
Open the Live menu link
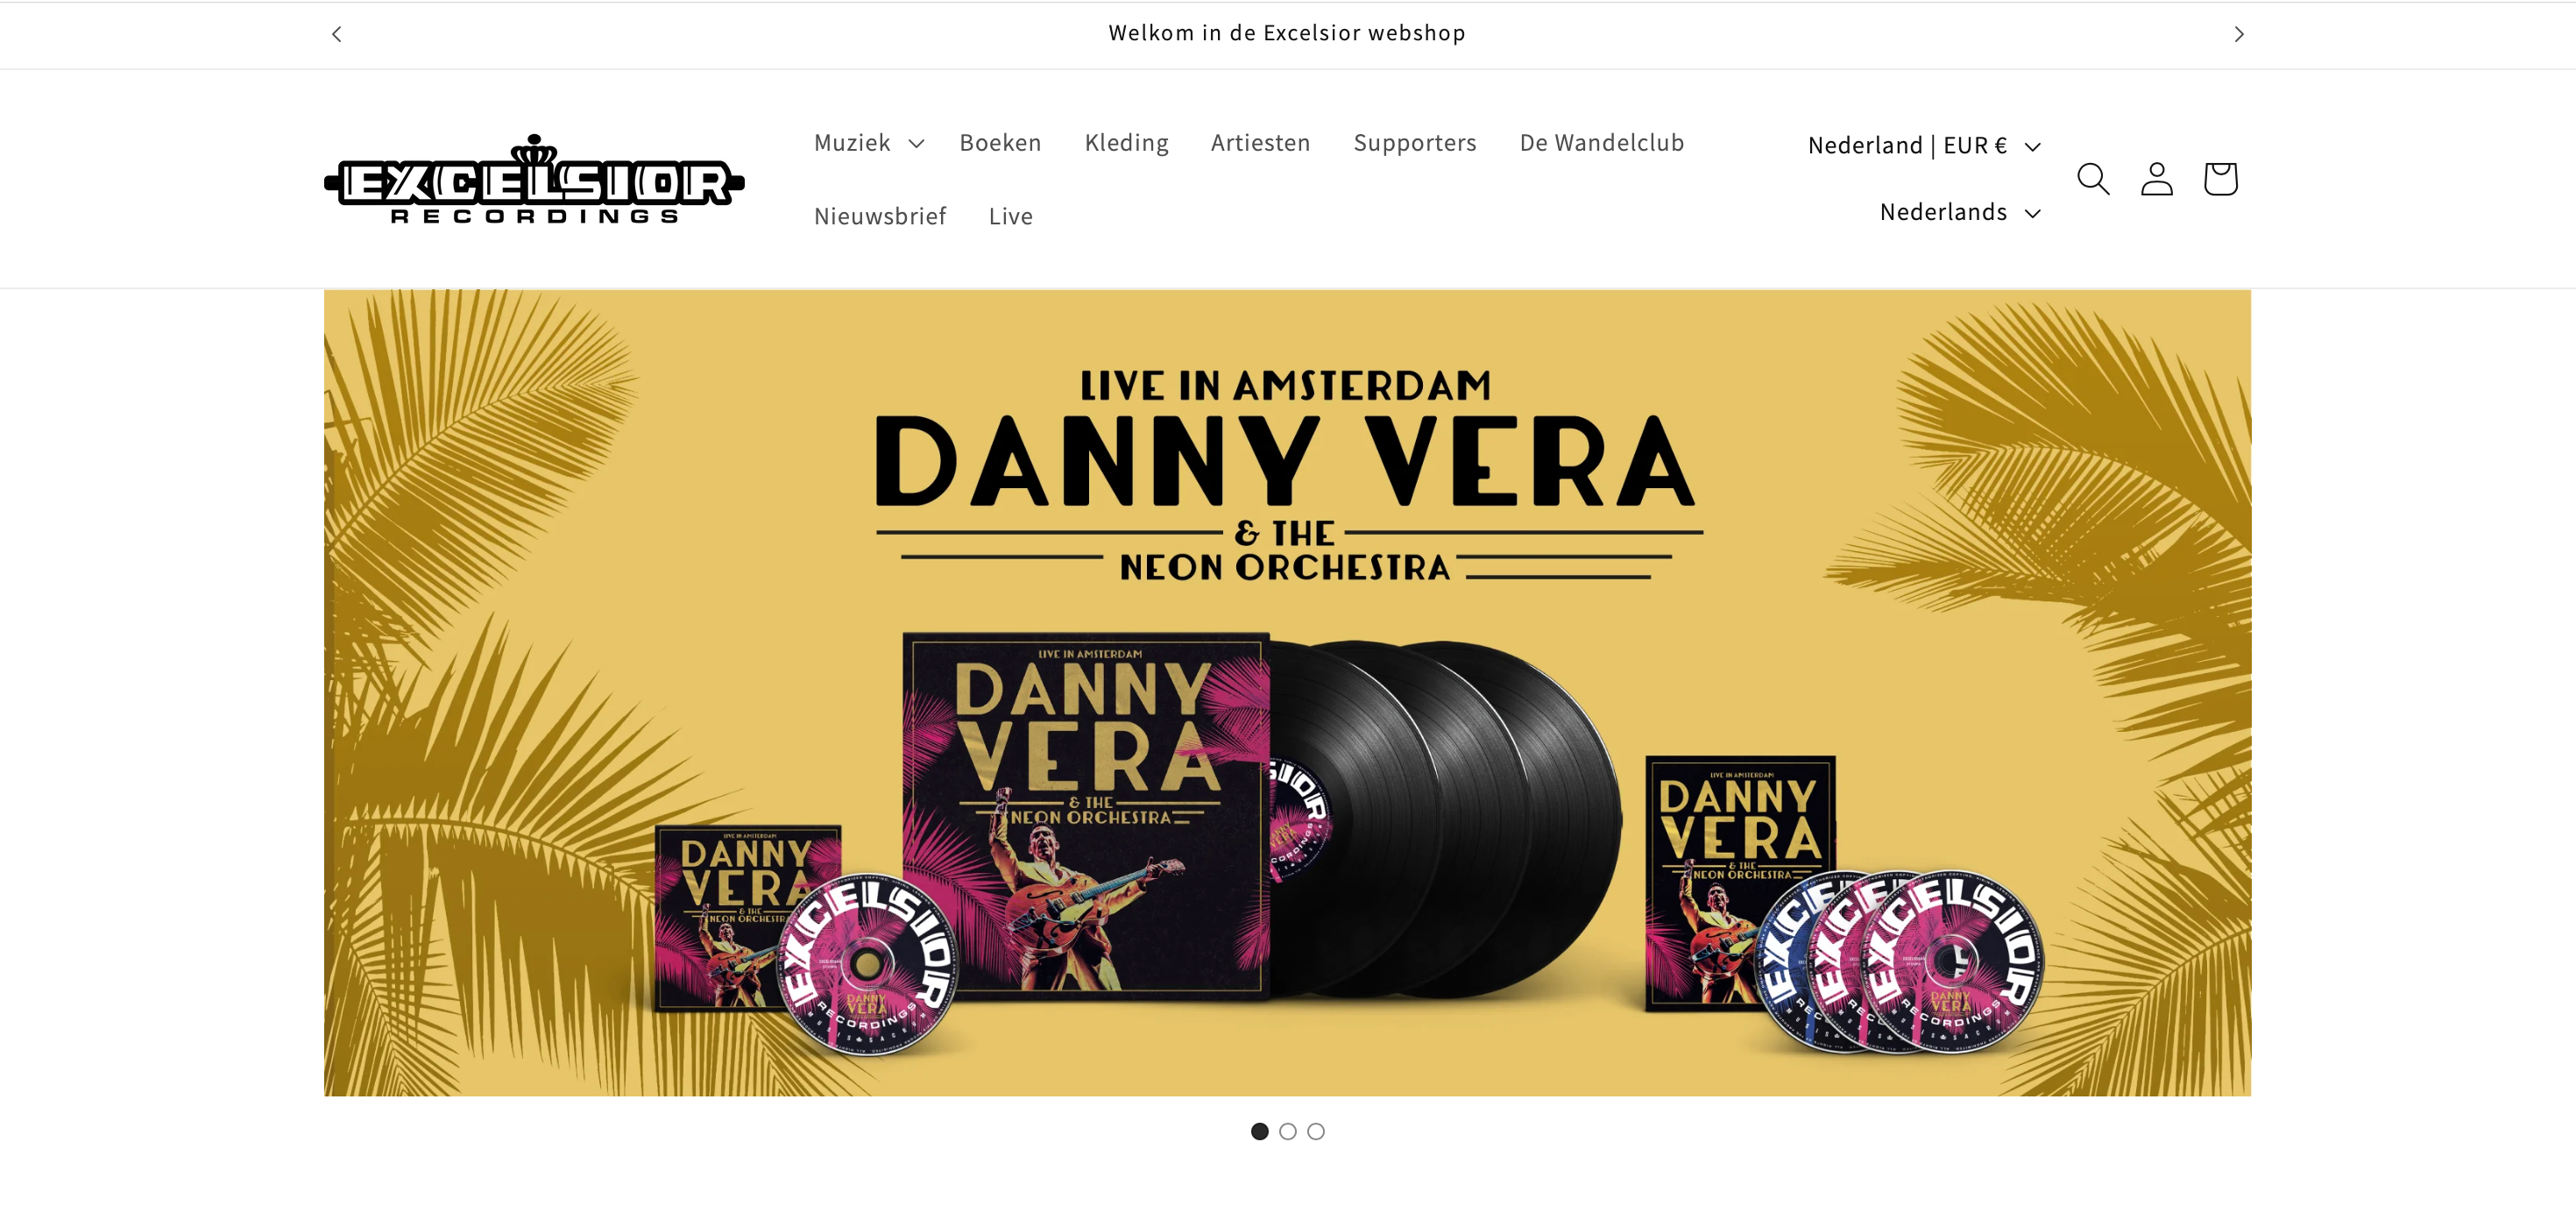click(x=1011, y=216)
